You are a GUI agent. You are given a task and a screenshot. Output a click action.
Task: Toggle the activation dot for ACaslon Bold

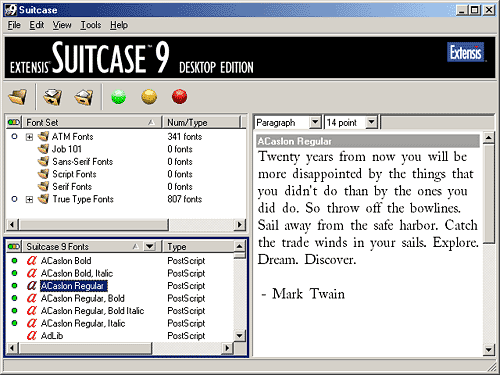click(14, 261)
